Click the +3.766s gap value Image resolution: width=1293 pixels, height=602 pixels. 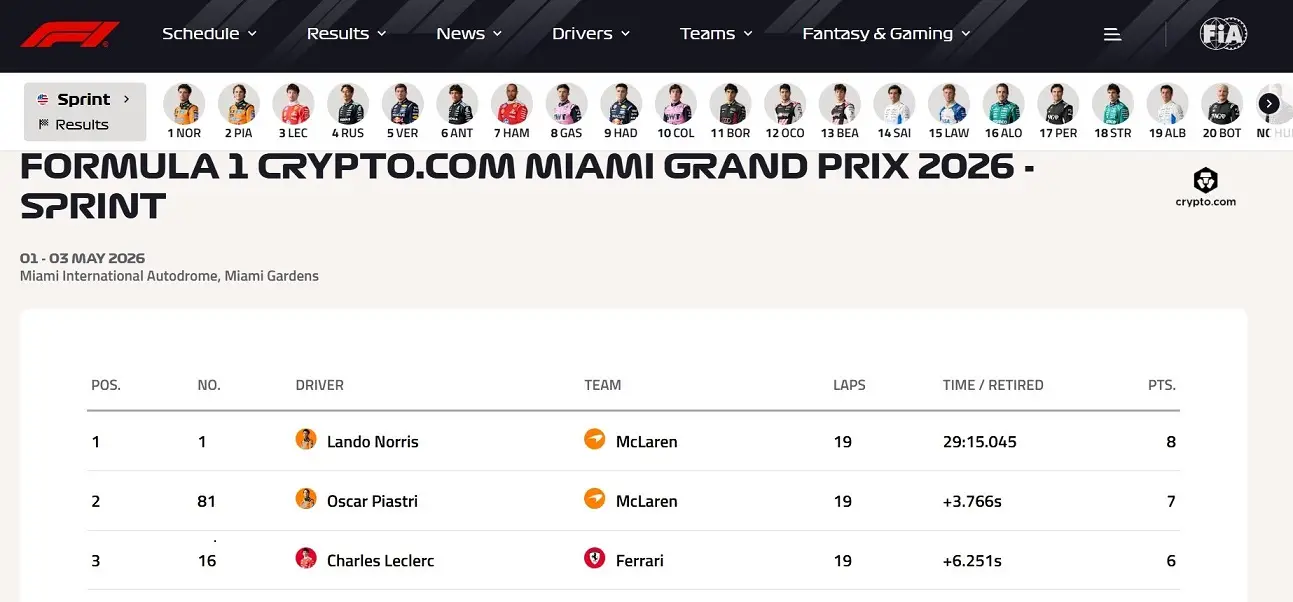973,501
